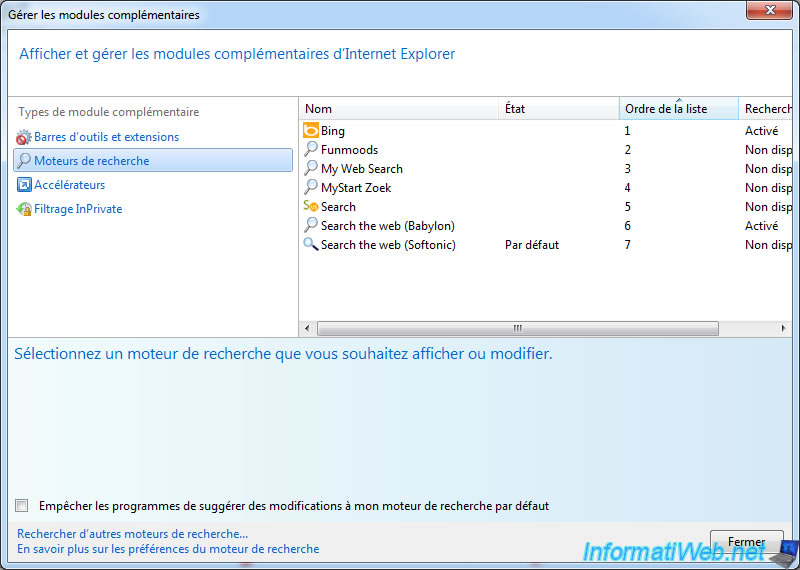
Task: Sort by Ordre de la liste column
Action: [678, 109]
